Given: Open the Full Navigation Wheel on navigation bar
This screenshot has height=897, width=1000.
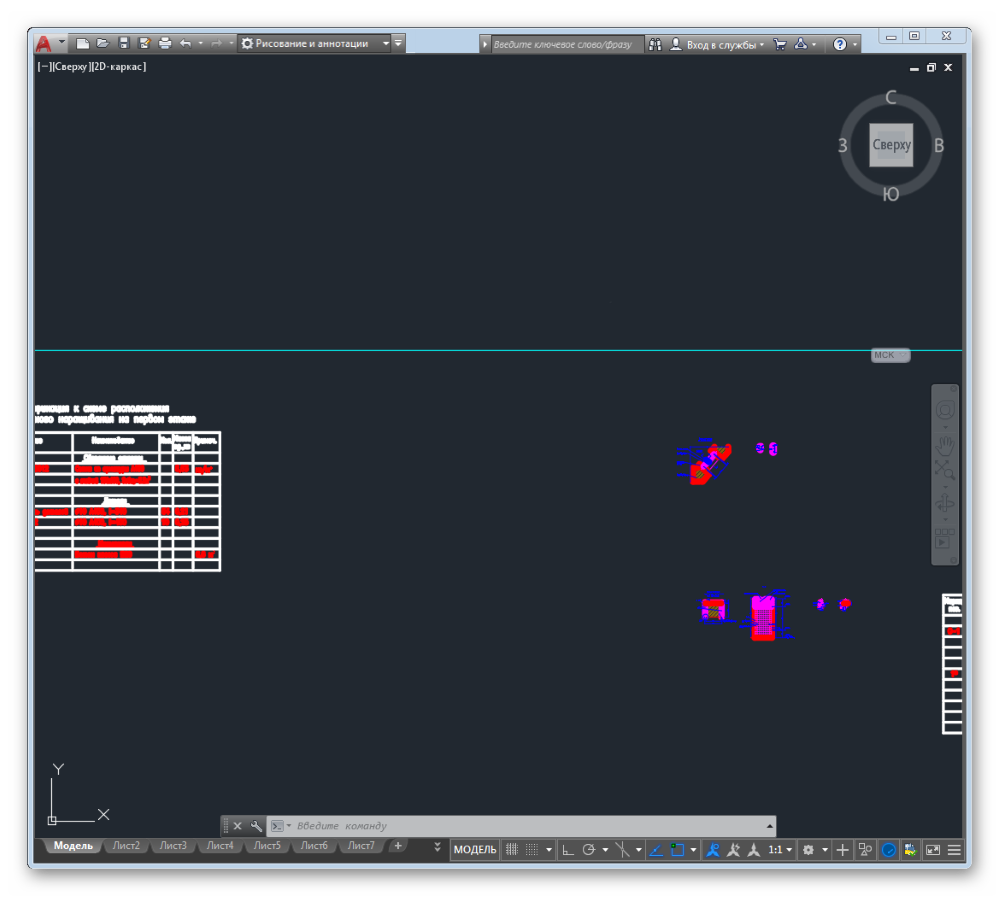Looking at the screenshot, I should pyautogui.click(x=945, y=410).
